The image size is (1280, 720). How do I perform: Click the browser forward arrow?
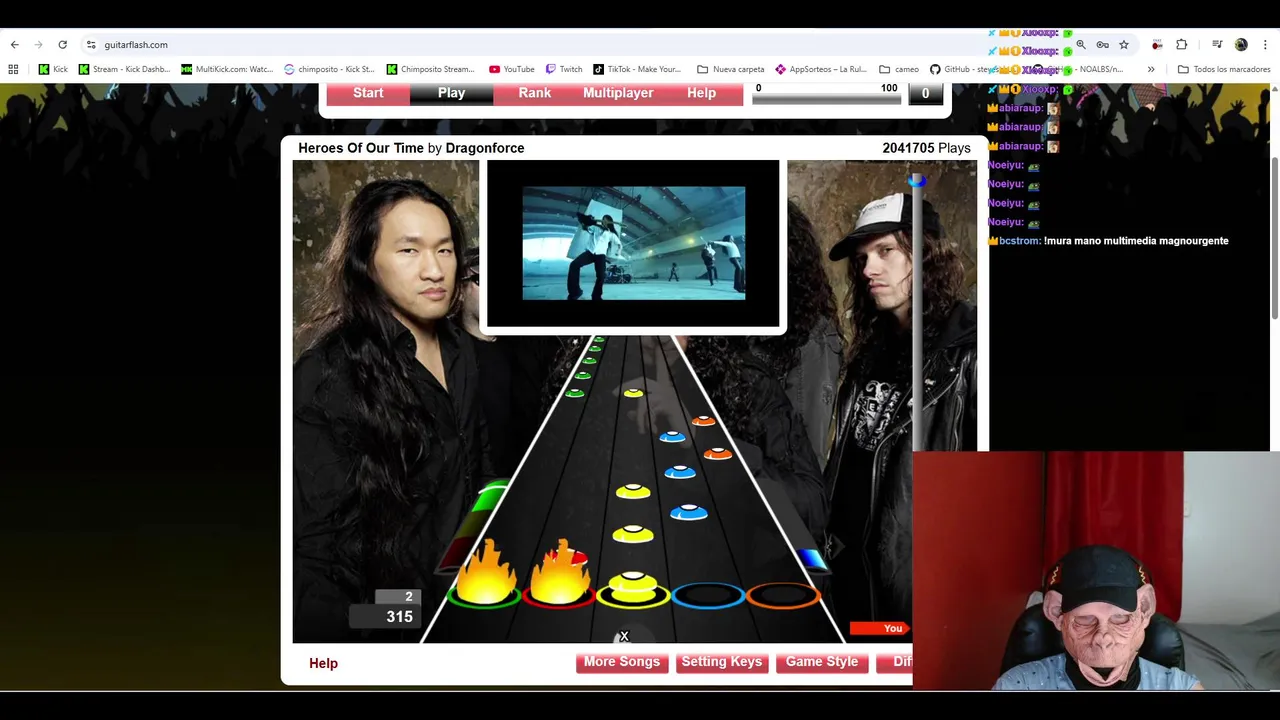(x=38, y=44)
